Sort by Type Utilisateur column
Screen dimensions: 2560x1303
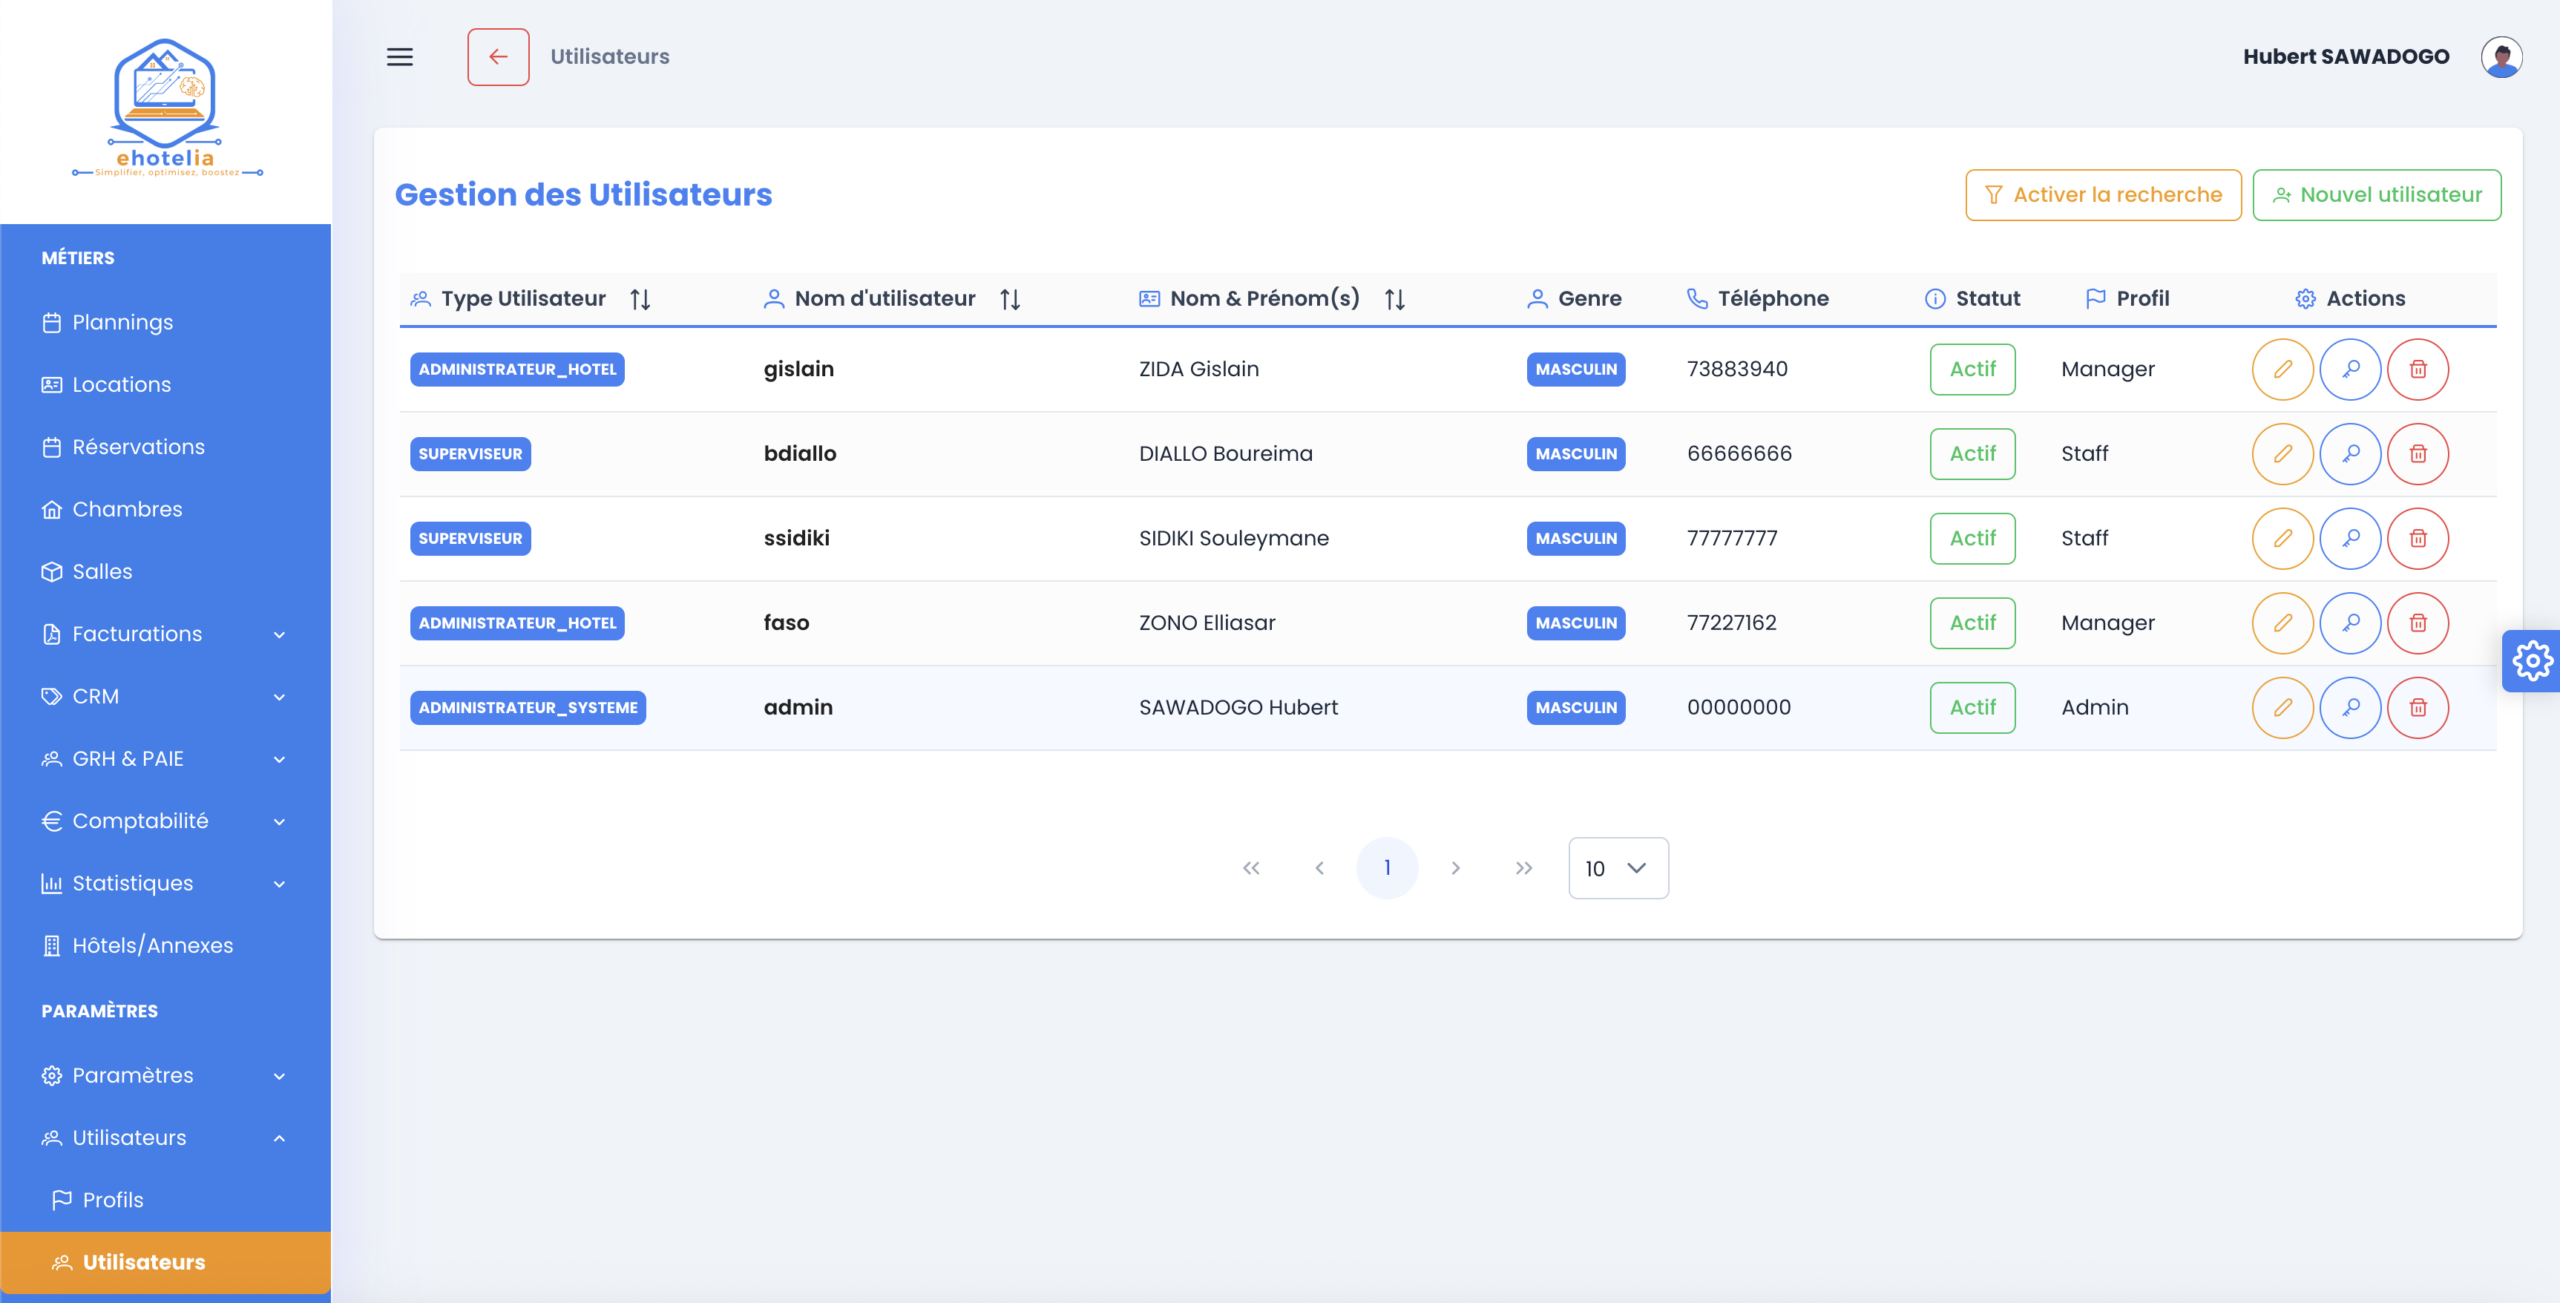point(640,299)
